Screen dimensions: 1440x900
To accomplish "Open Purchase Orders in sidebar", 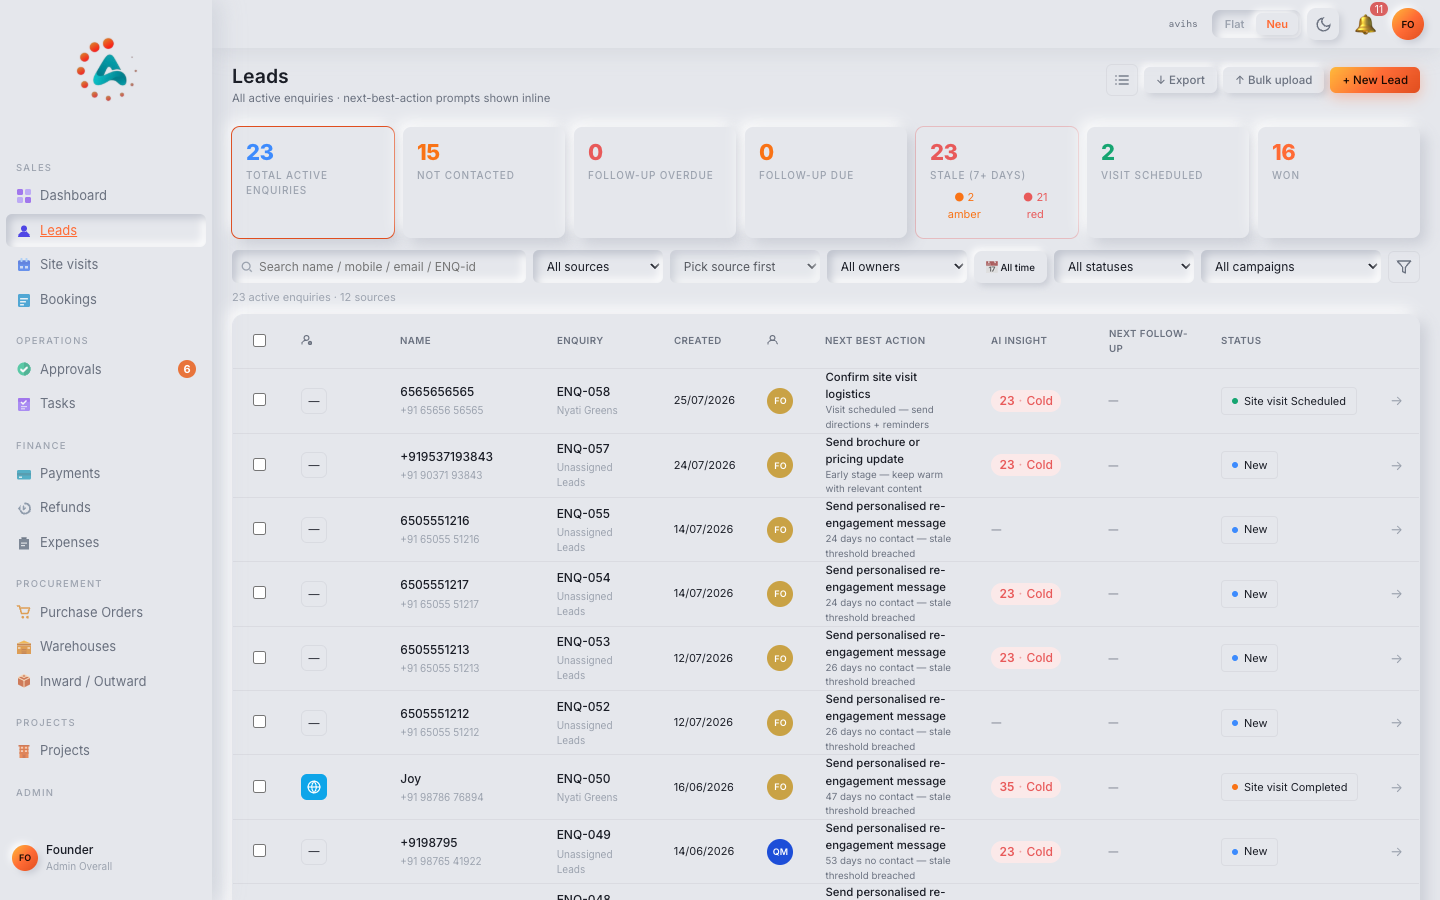I will (x=106, y=613).
